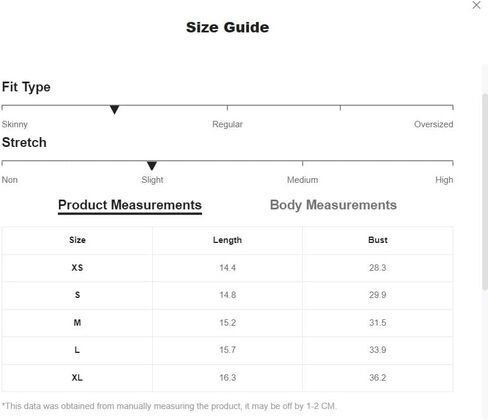Click the Skinny label on Fit Type scale
Viewport: 488px width, 420px height.
point(15,125)
